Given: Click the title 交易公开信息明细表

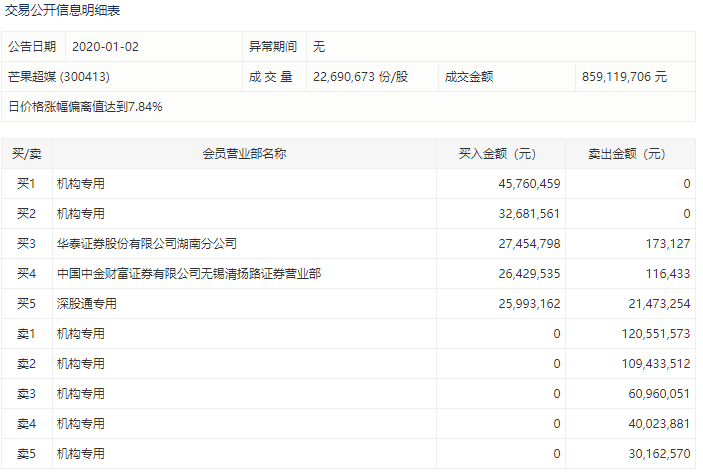Looking at the screenshot, I should [x=62, y=10].
